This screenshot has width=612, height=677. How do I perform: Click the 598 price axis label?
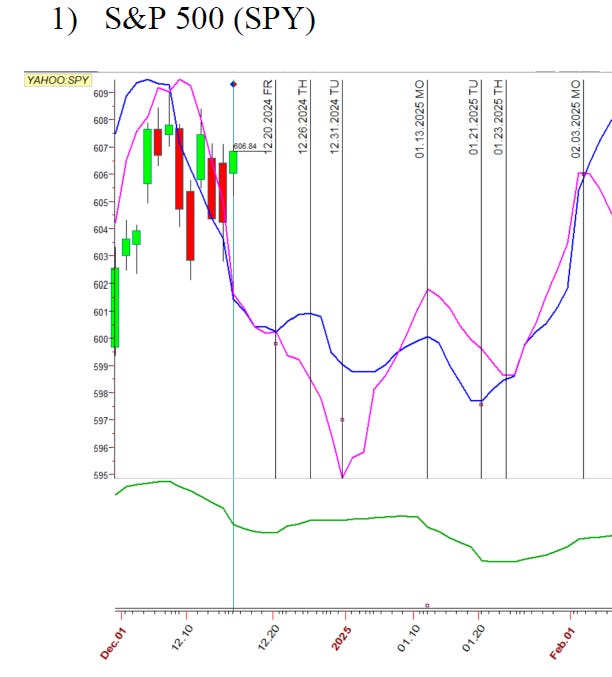click(x=100, y=393)
